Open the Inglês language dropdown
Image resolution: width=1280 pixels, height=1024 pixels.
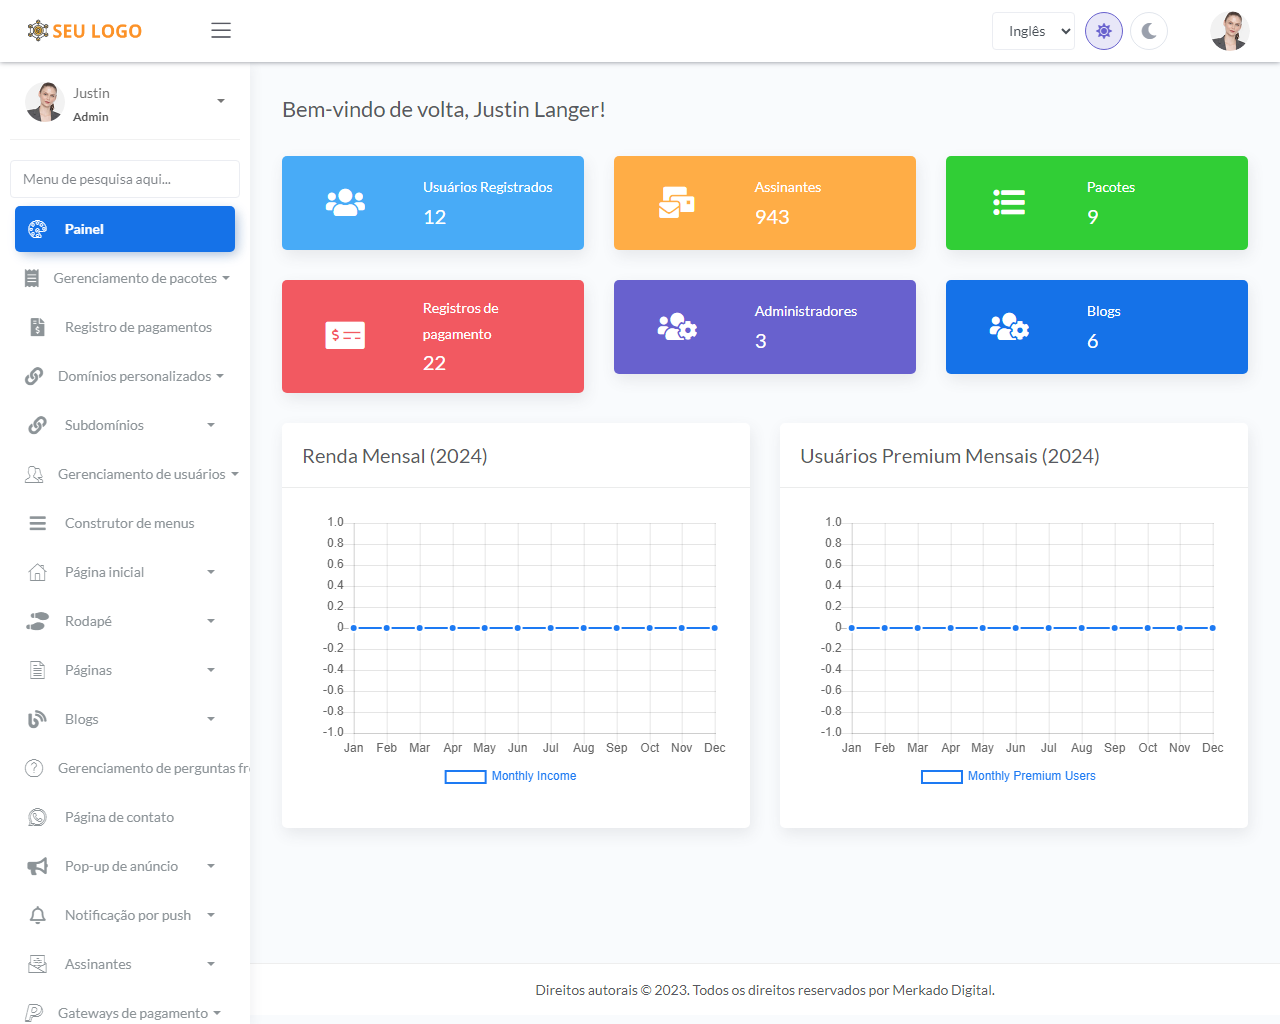point(1033,31)
